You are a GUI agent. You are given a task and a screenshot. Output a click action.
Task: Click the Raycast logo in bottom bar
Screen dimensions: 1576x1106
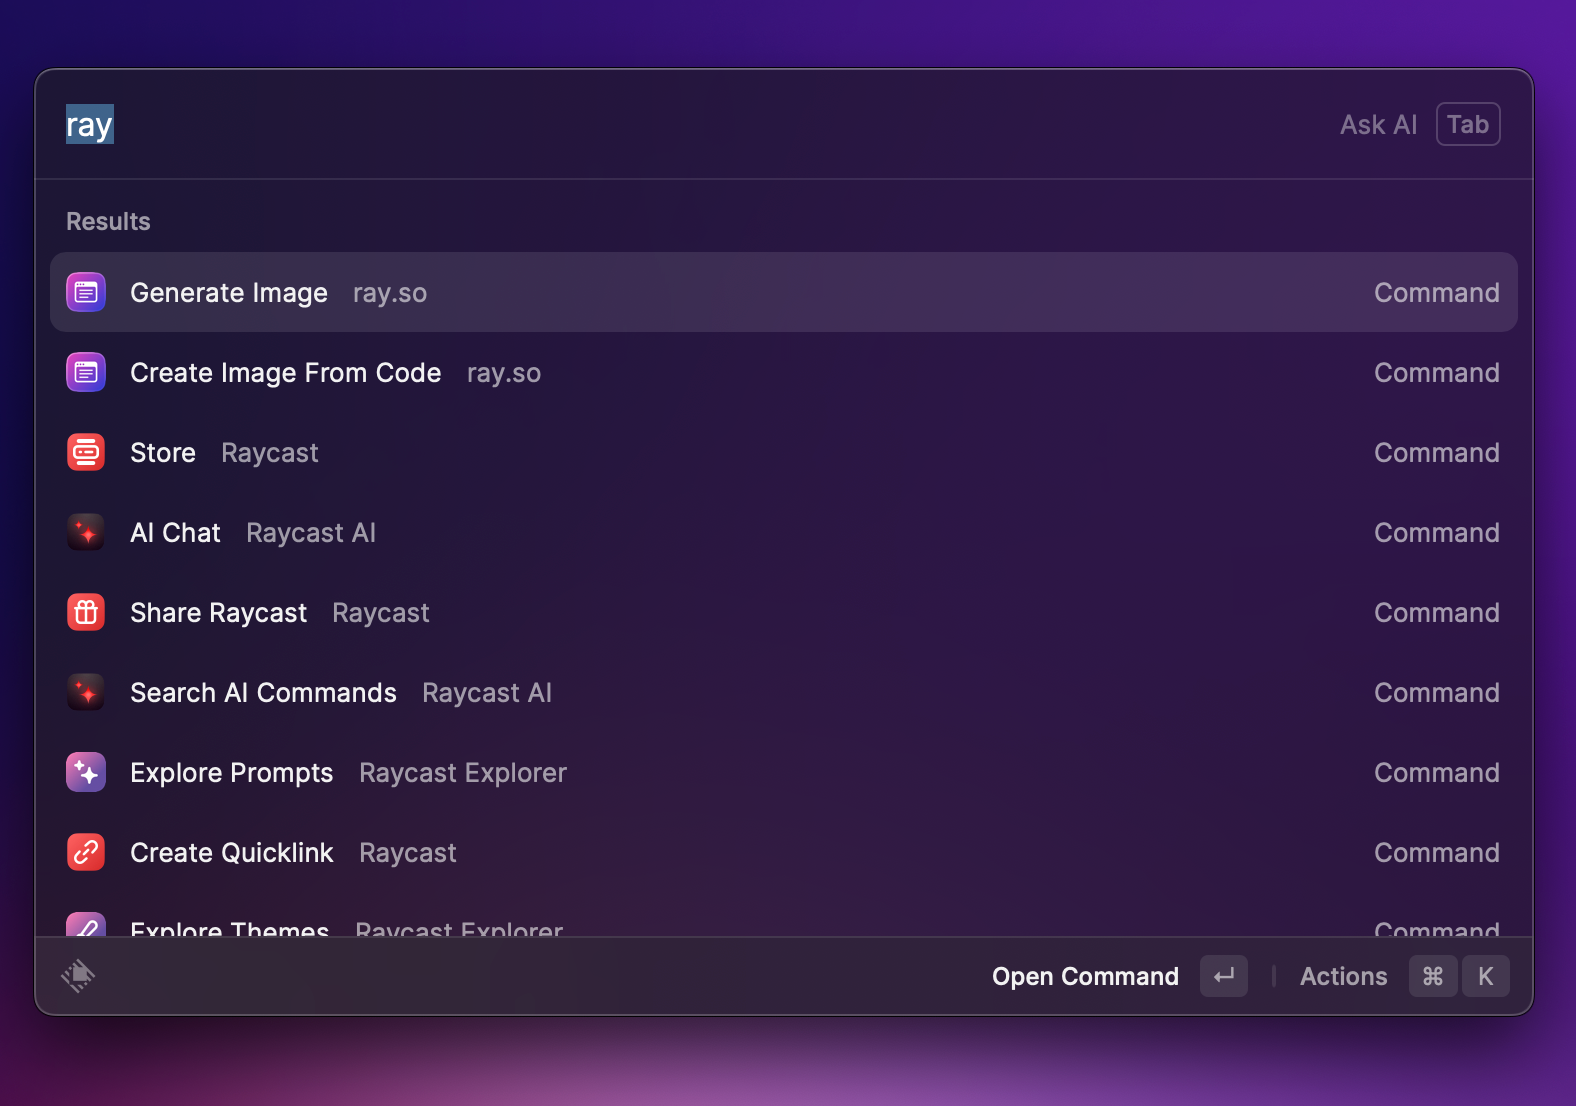(x=78, y=975)
